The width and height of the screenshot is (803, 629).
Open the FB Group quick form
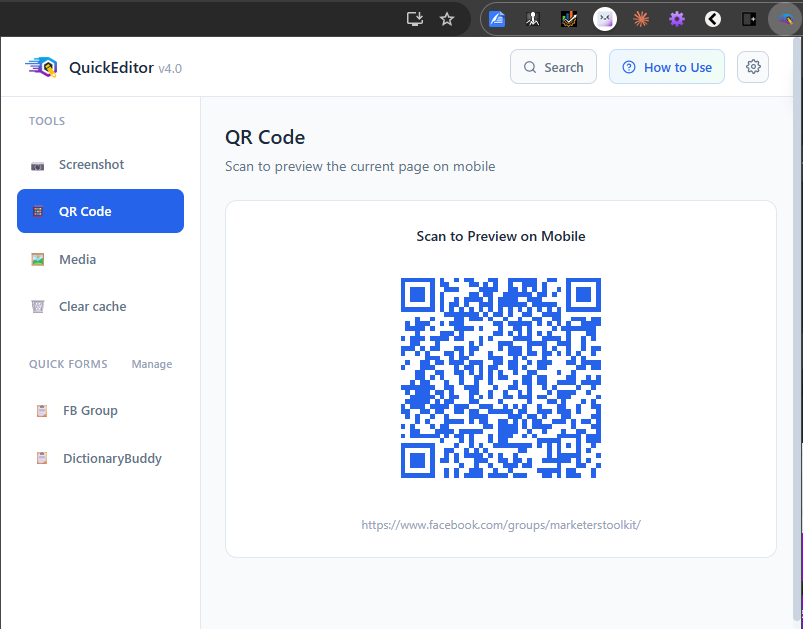100,411
